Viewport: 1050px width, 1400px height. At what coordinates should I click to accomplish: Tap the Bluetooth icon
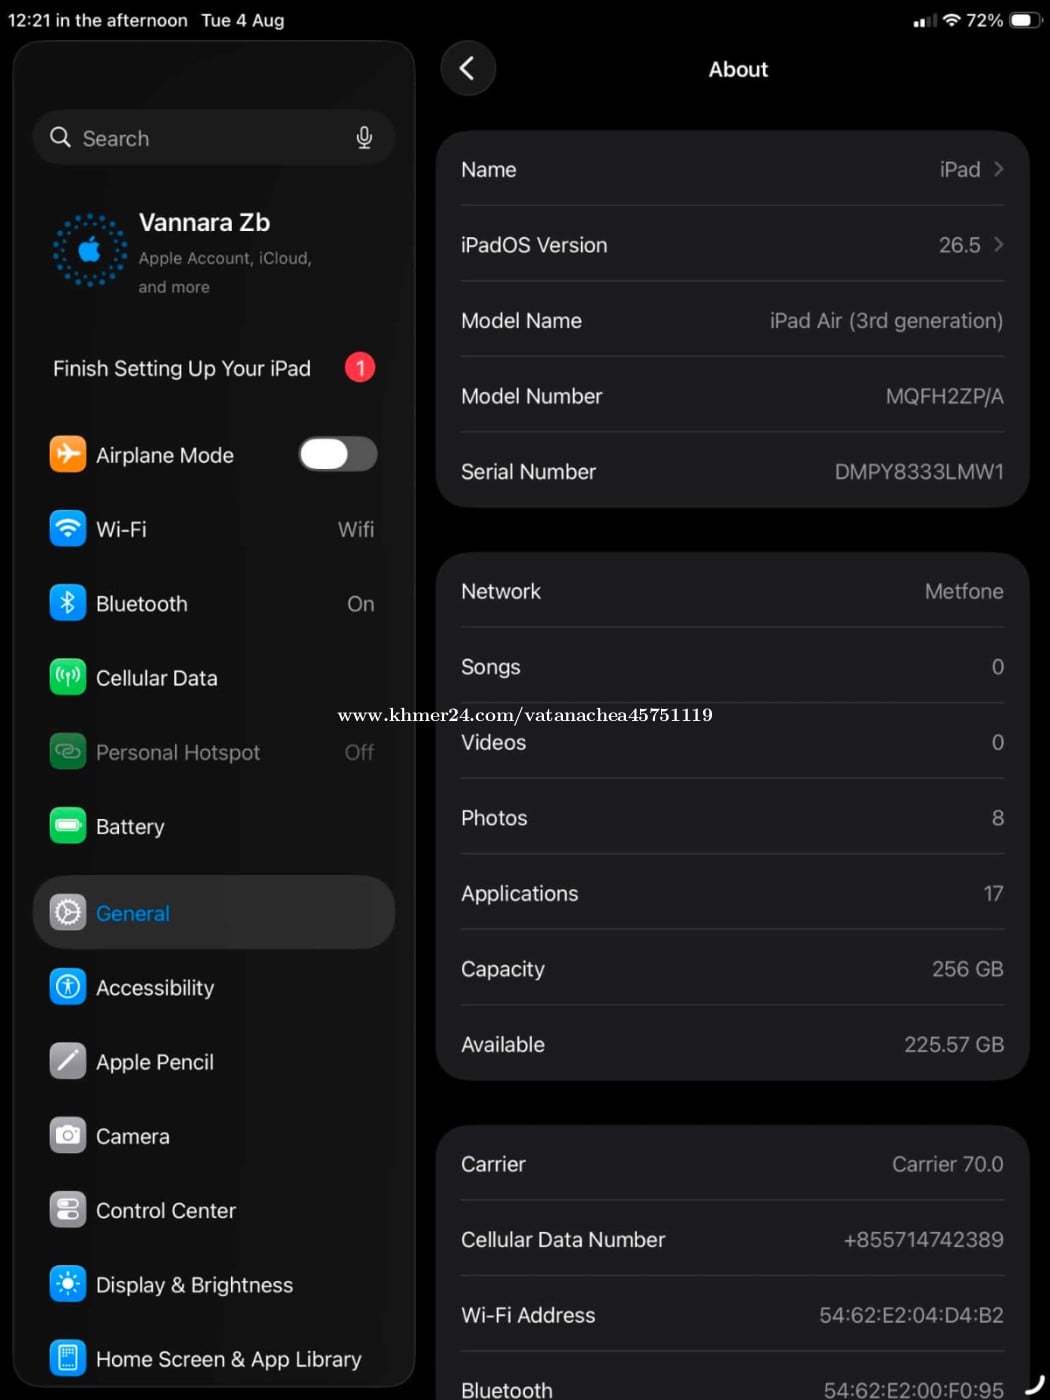click(68, 603)
